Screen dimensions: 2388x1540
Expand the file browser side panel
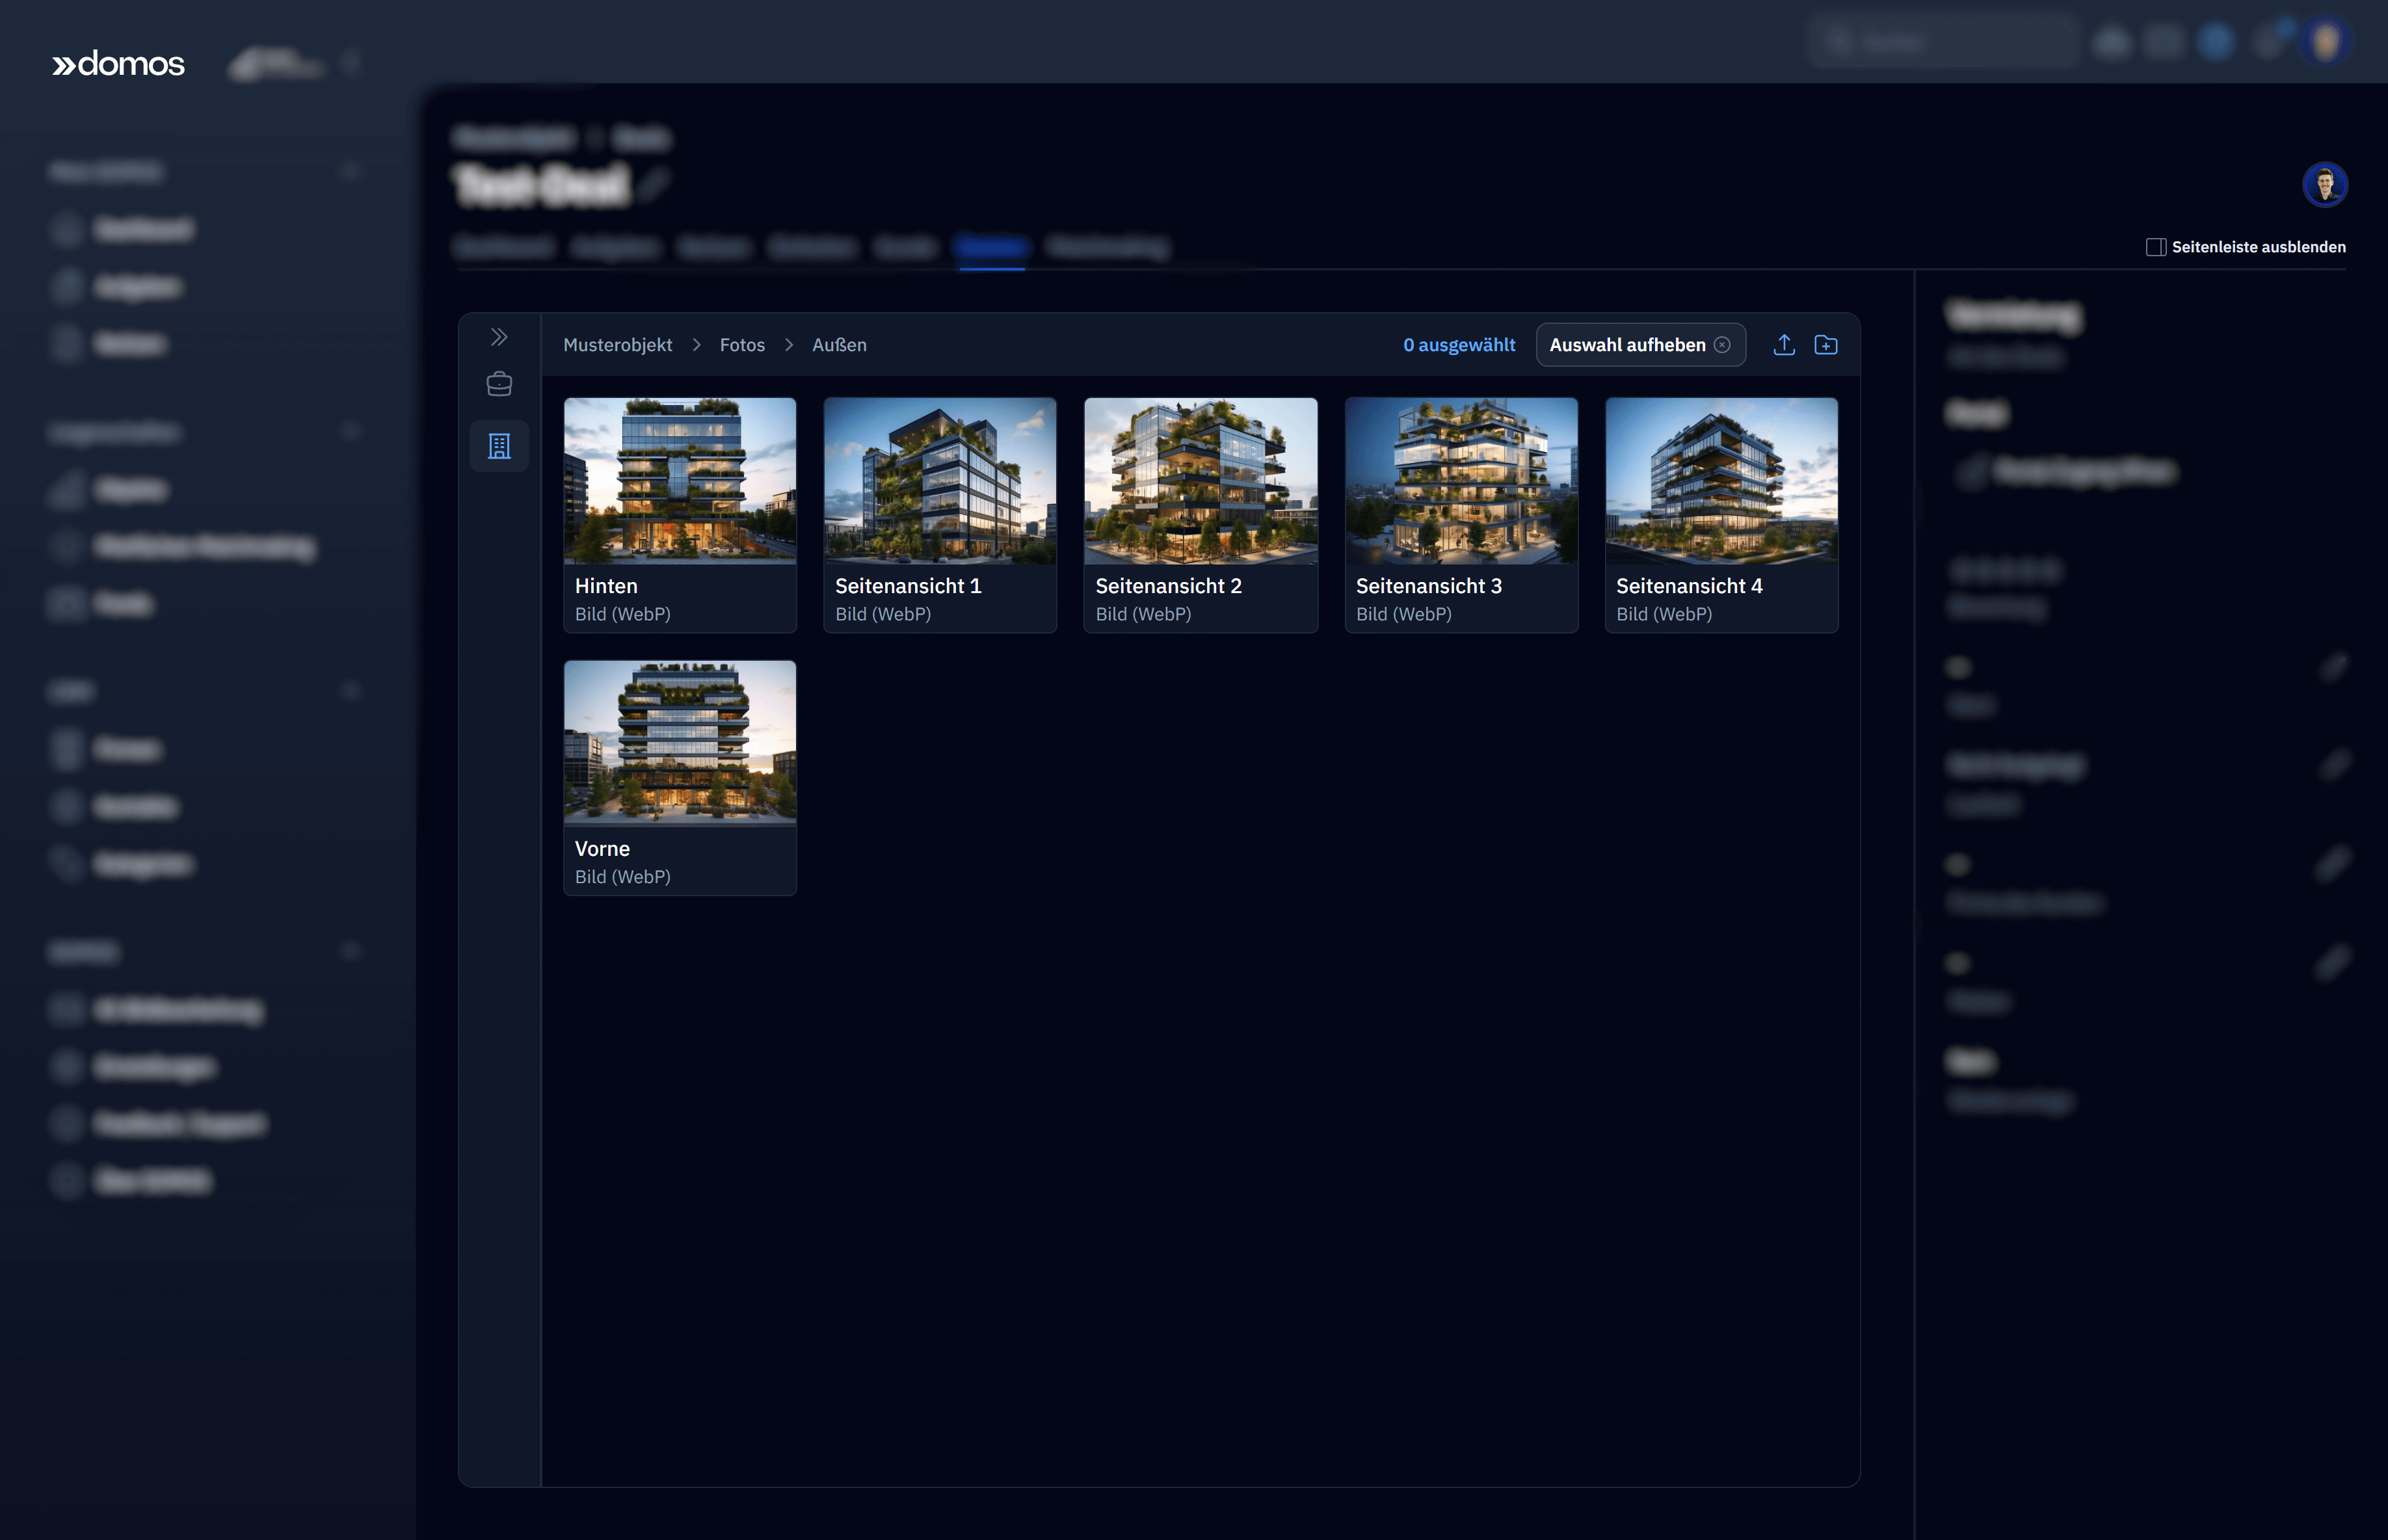499,337
